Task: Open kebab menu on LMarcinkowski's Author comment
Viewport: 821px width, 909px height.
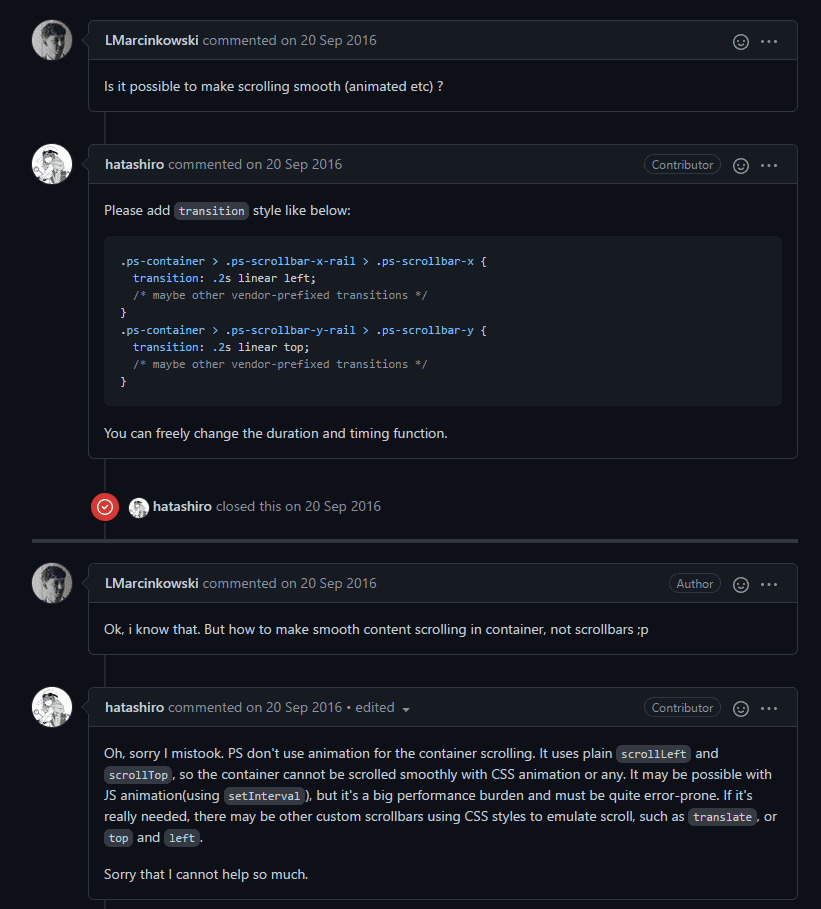Action: pyautogui.click(x=769, y=584)
